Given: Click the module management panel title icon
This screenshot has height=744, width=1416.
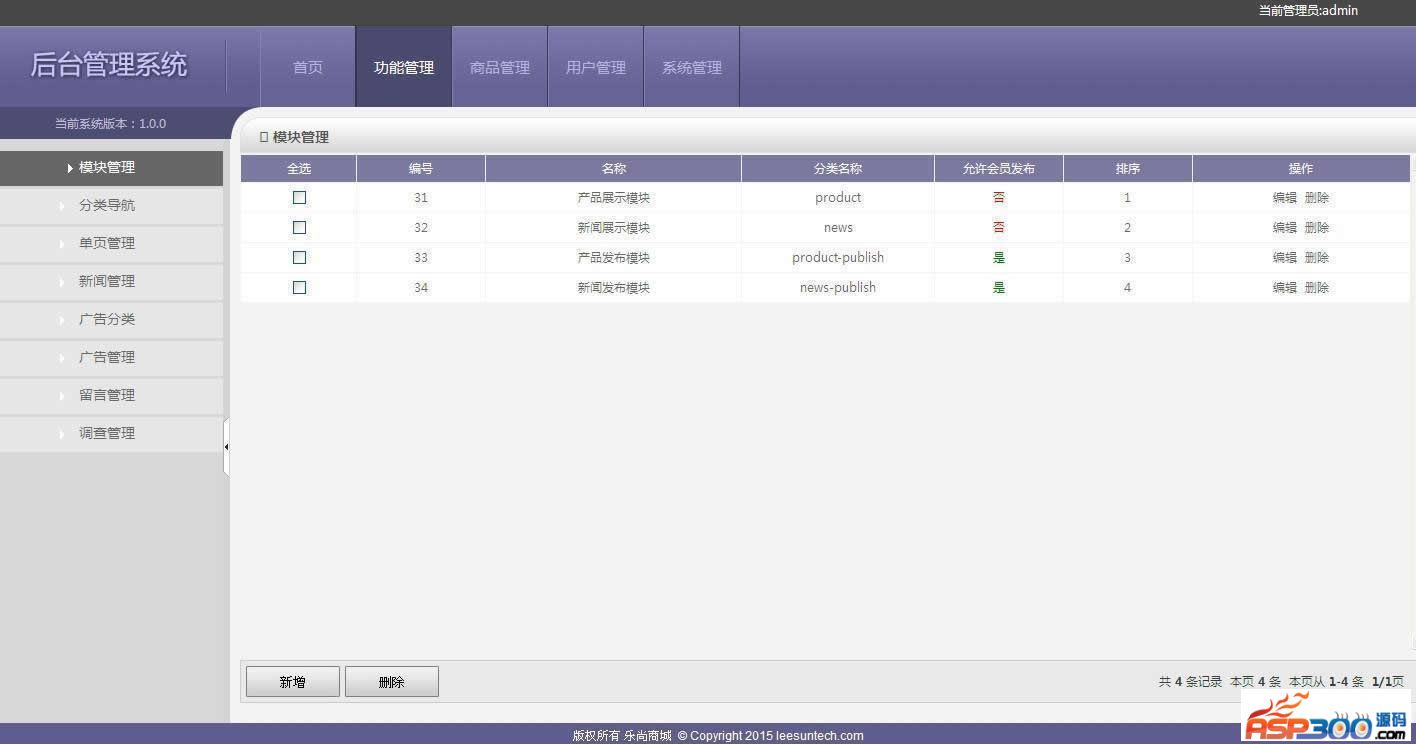Looking at the screenshot, I should pos(264,137).
